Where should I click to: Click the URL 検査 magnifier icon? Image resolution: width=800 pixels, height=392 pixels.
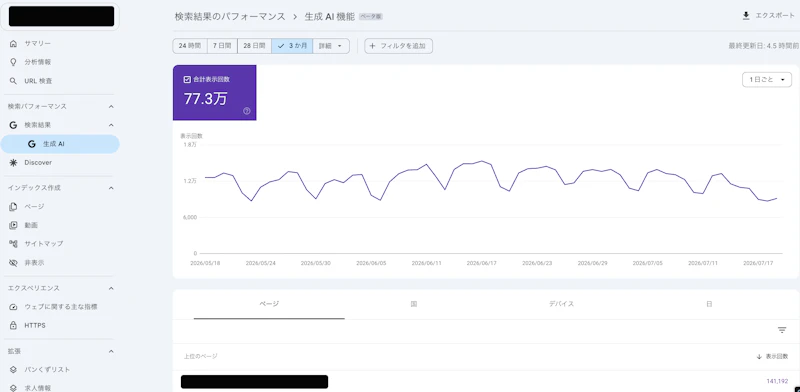(x=13, y=81)
